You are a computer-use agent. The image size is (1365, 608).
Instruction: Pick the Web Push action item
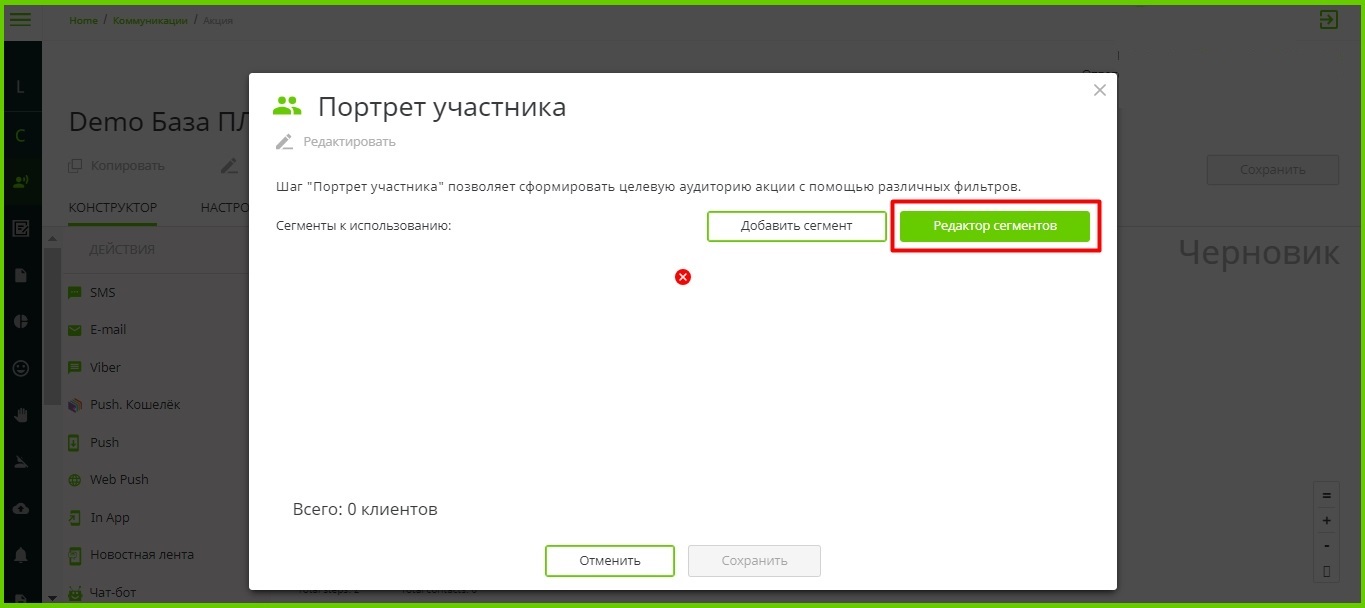pos(119,480)
